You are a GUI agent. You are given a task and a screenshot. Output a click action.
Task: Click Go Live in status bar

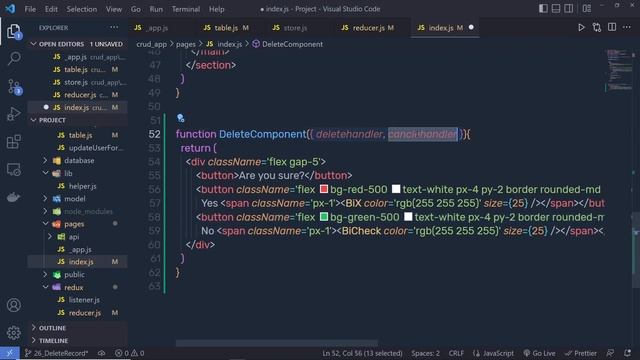point(539,353)
